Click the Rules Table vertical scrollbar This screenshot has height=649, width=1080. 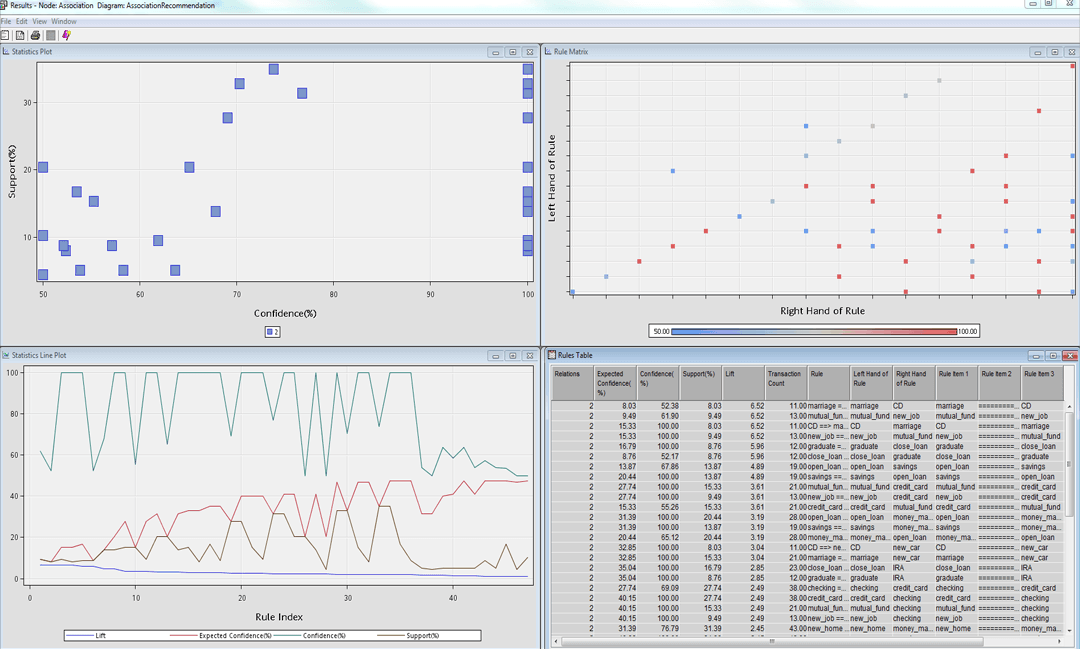coord(1070,465)
